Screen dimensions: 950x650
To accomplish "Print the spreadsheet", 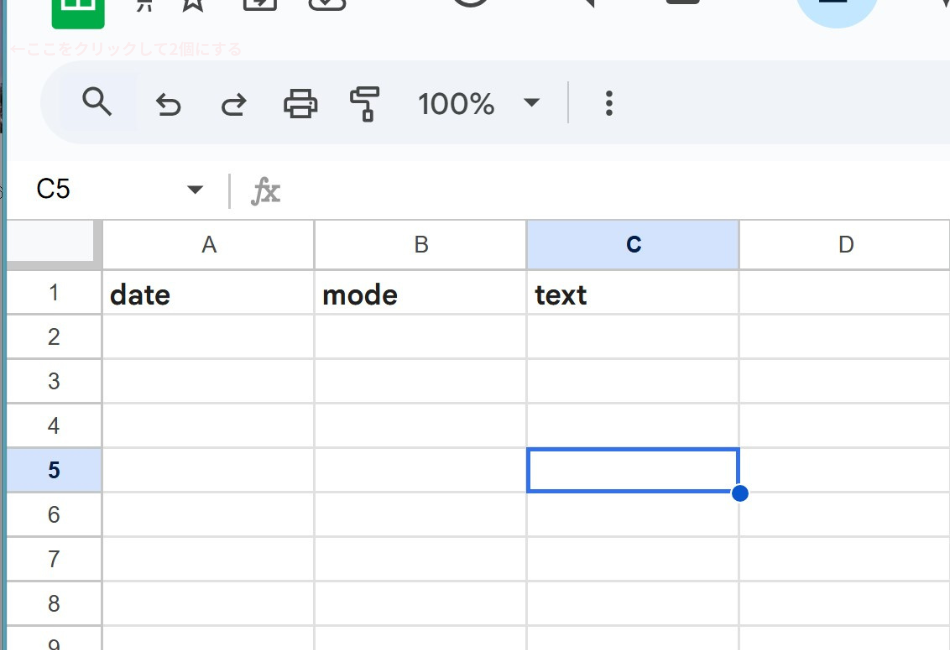I will tap(301, 103).
